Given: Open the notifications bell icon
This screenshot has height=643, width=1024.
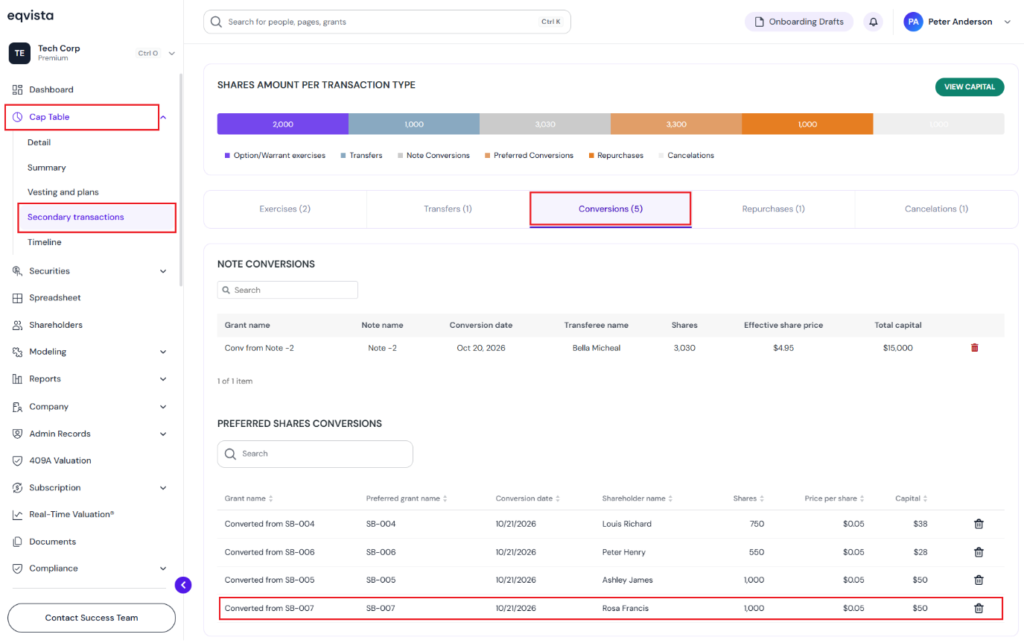Looking at the screenshot, I should click(x=873, y=22).
